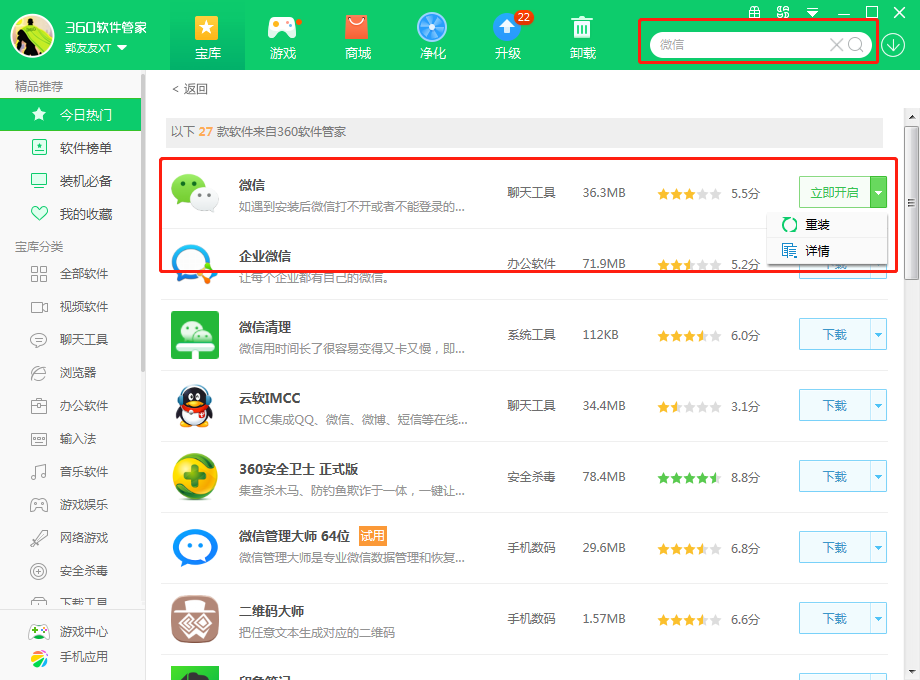The width and height of the screenshot is (920, 680).
Task: Click the 二维码大师 app icon
Action: 195,619
